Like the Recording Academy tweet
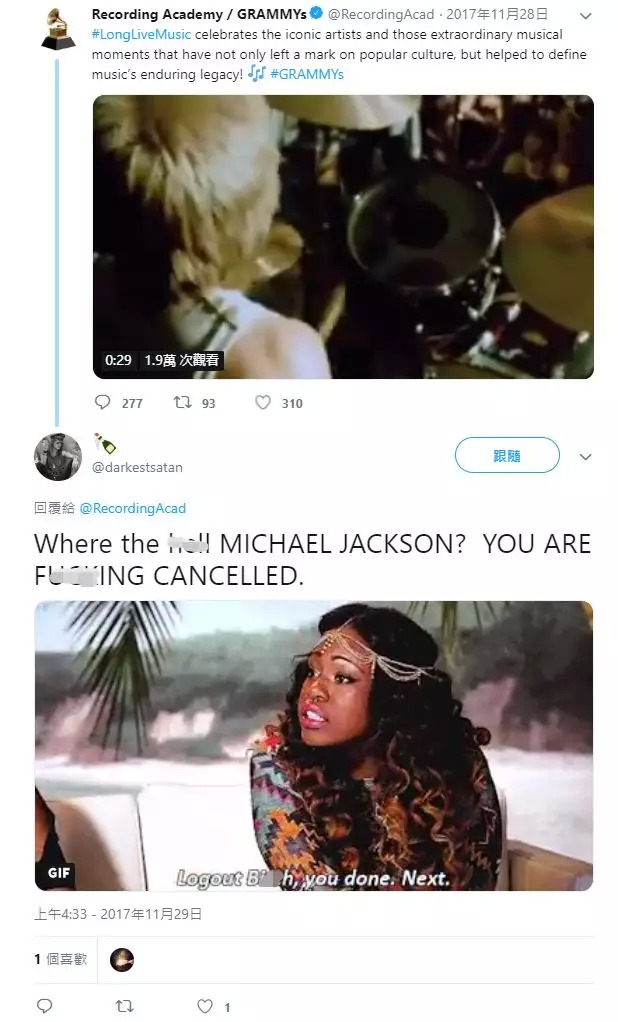This screenshot has height=1022, width=618. point(263,402)
